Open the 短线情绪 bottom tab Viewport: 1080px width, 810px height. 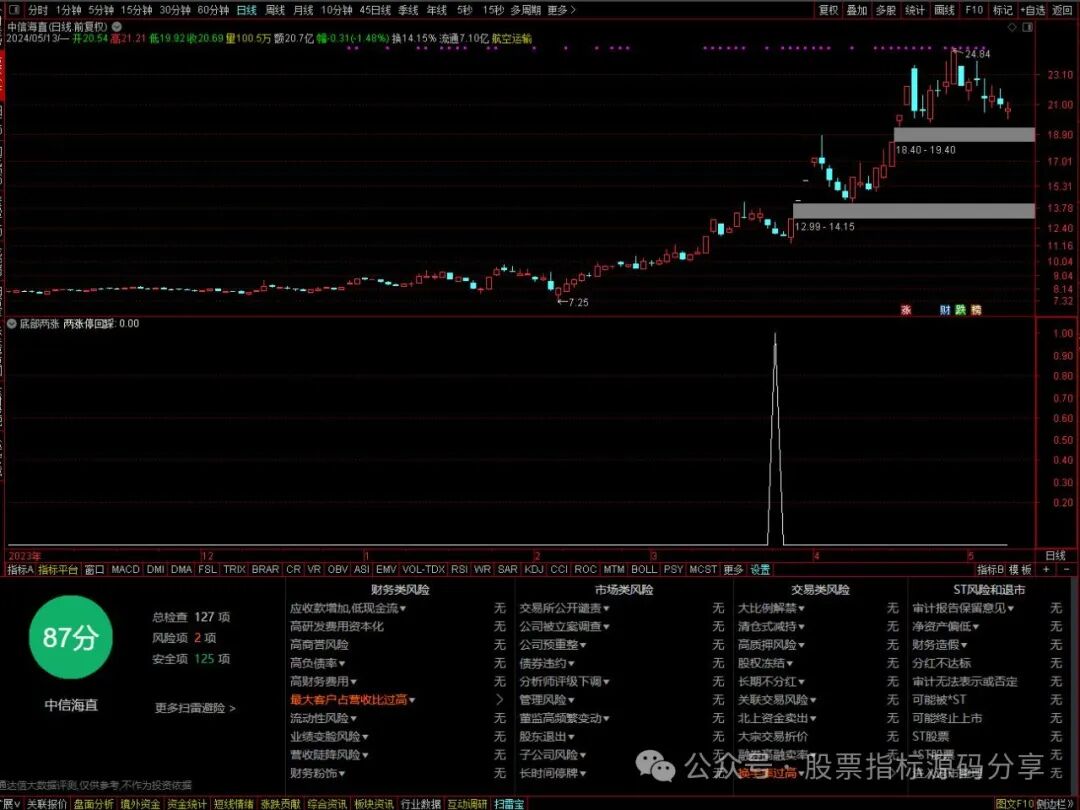click(233, 804)
